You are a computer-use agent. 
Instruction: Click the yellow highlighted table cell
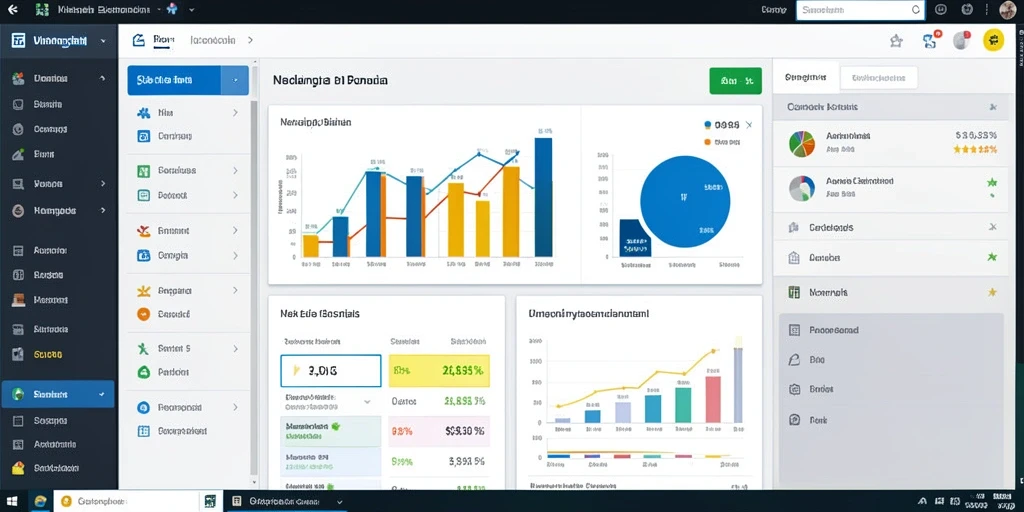(439, 371)
